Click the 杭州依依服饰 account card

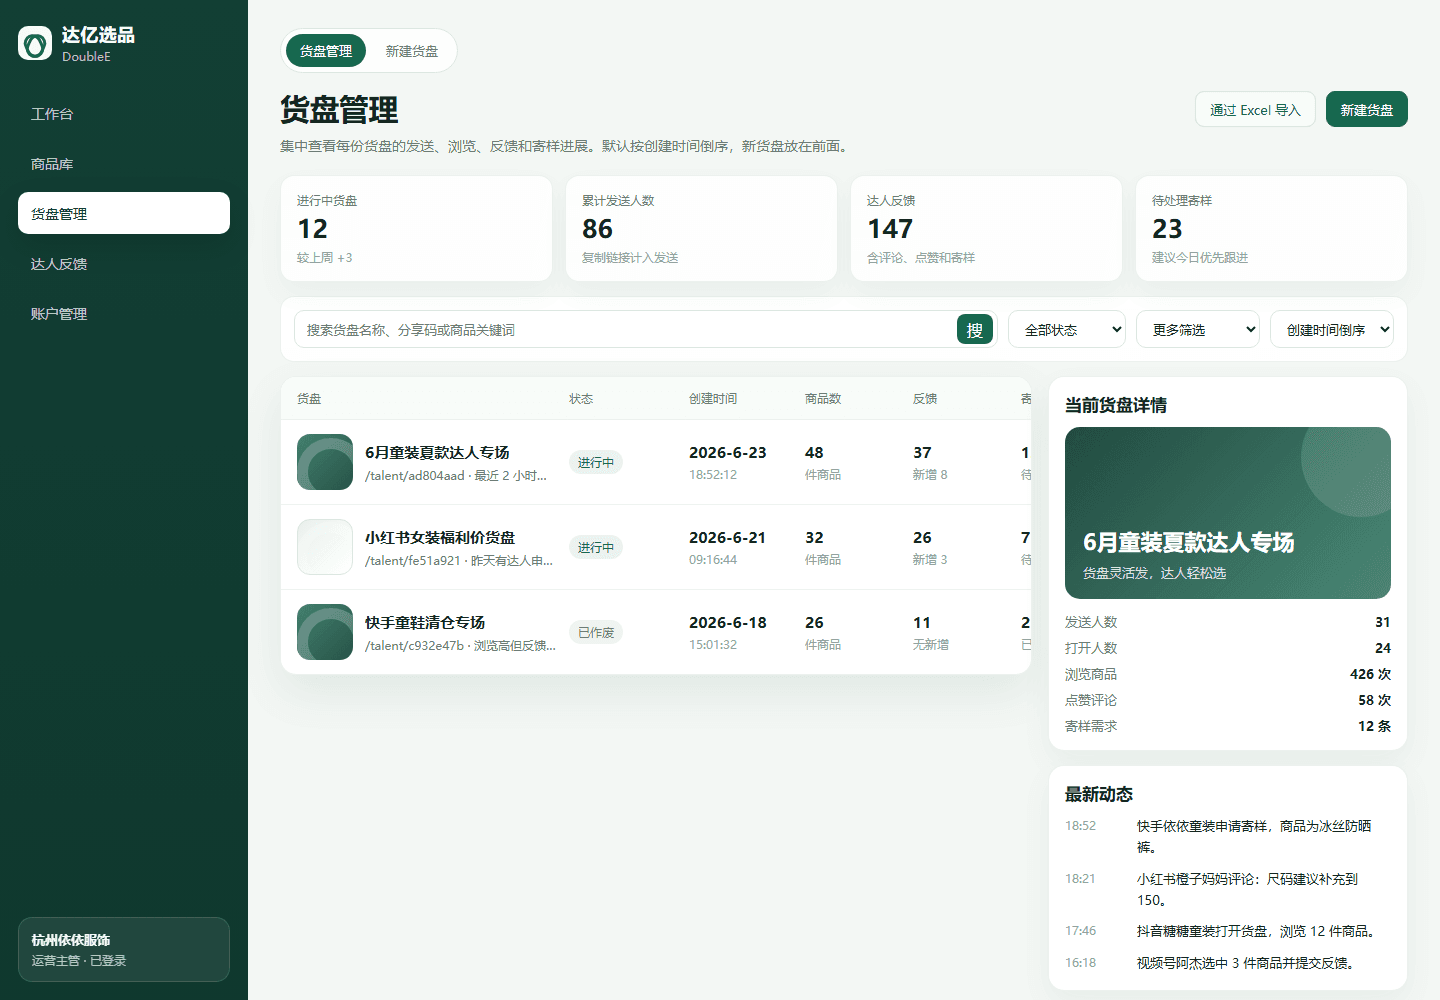click(x=124, y=949)
